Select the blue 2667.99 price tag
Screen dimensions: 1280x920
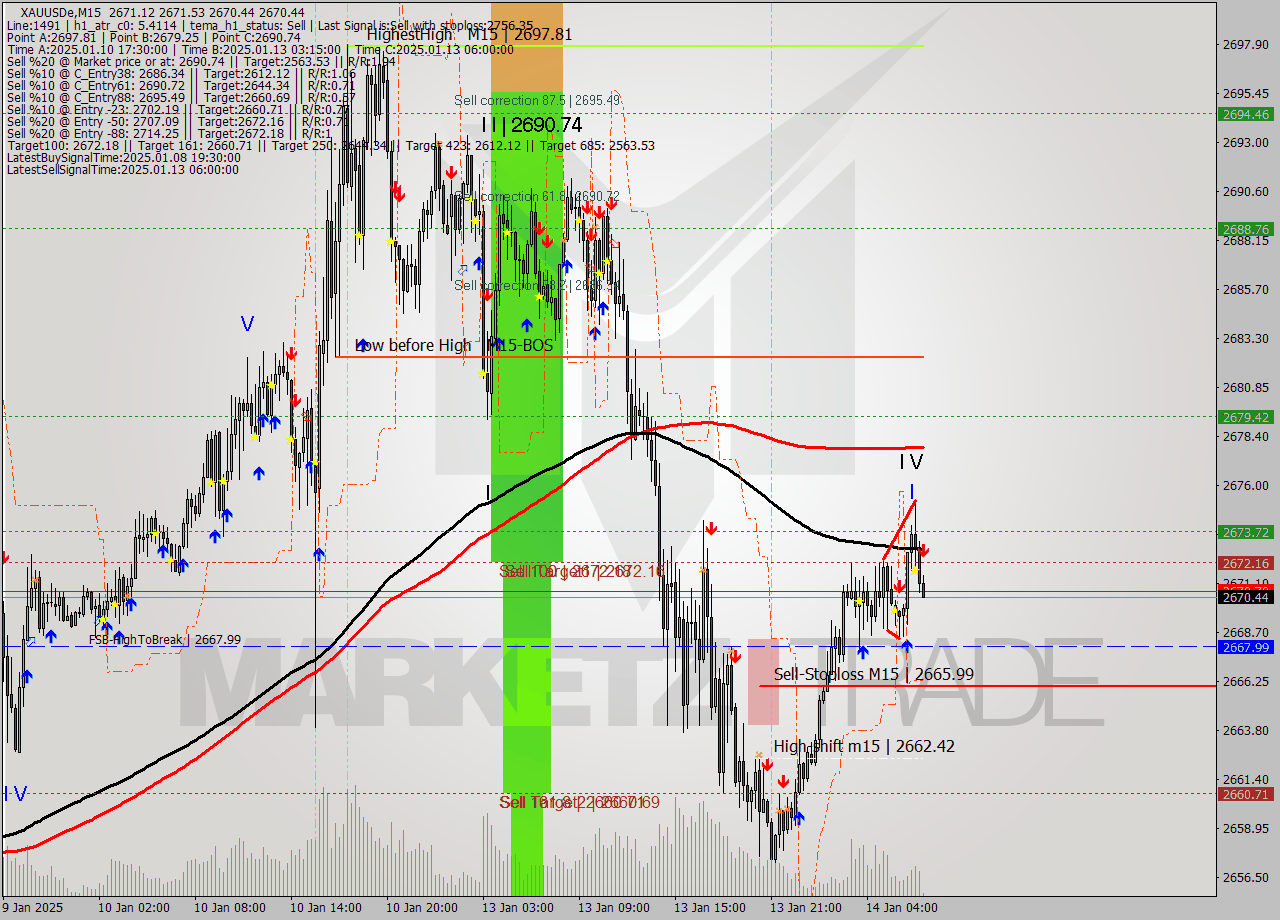[x=1246, y=647]
